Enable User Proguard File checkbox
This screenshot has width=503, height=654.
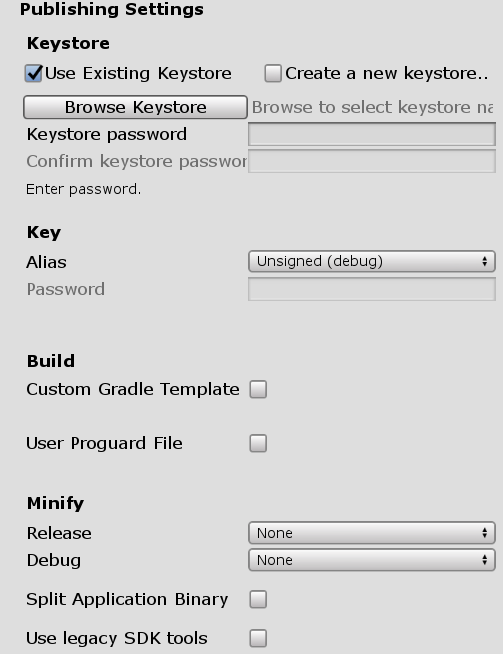[258, 443]
